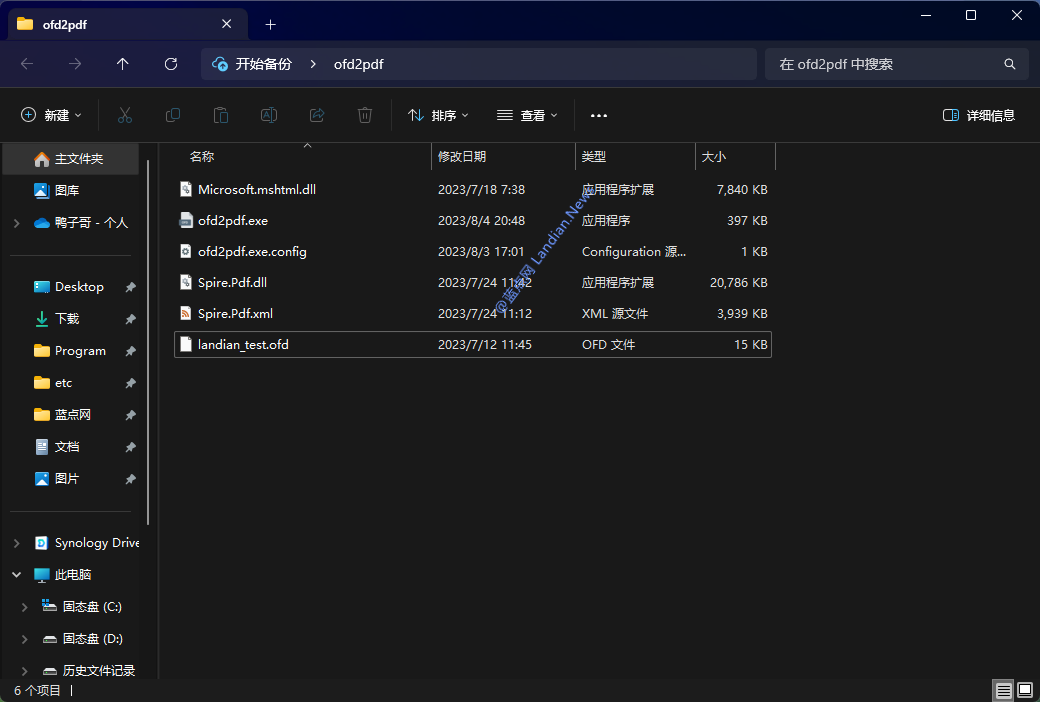The width and height of the screenshot is (1040, 702).
Task: Navigate up one folder level
Action: [x=123, y=64]
